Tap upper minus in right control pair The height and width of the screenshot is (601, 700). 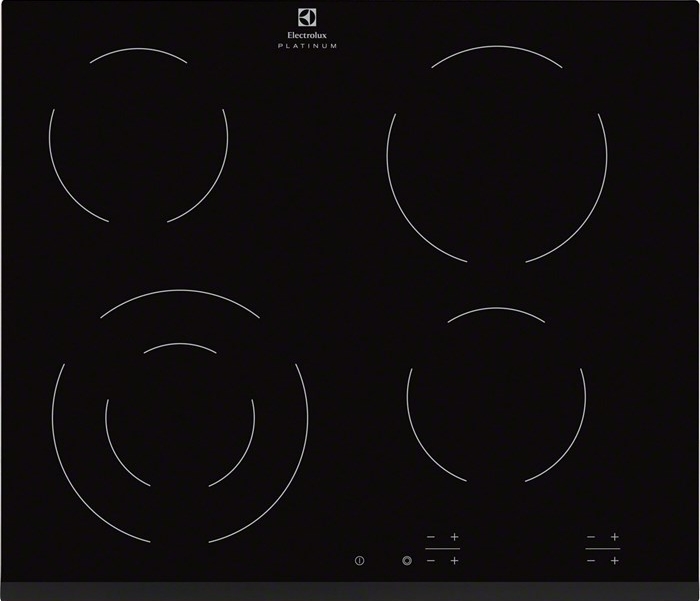tap(591, 536)
